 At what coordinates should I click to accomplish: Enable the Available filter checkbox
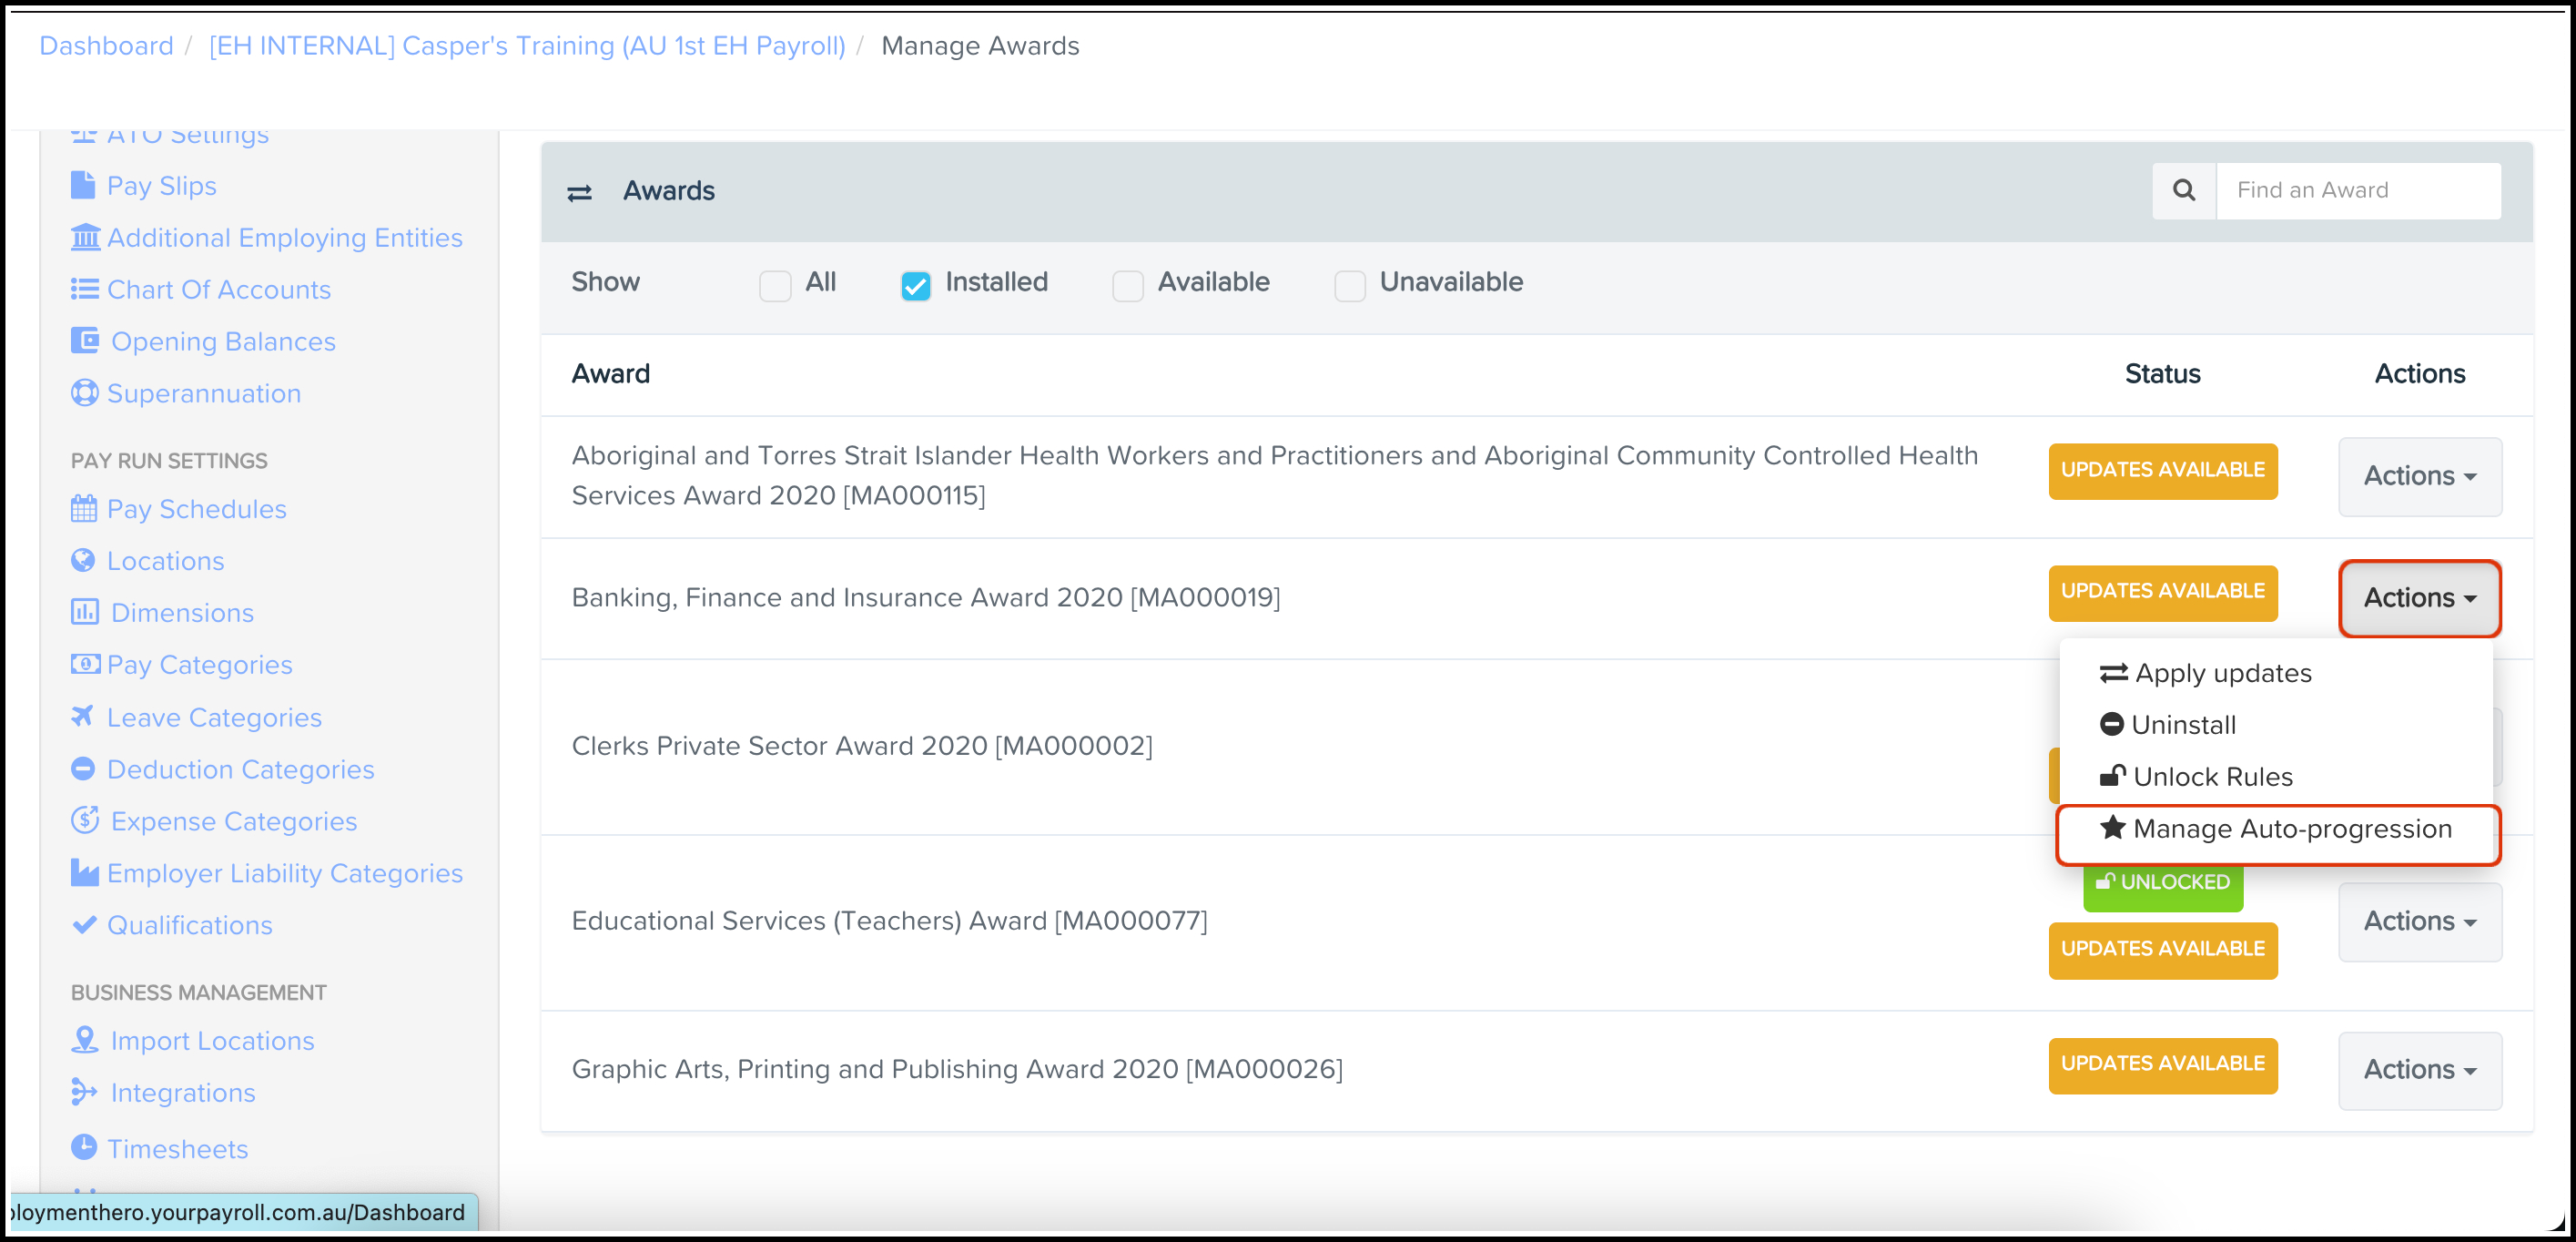point(1127,286)
